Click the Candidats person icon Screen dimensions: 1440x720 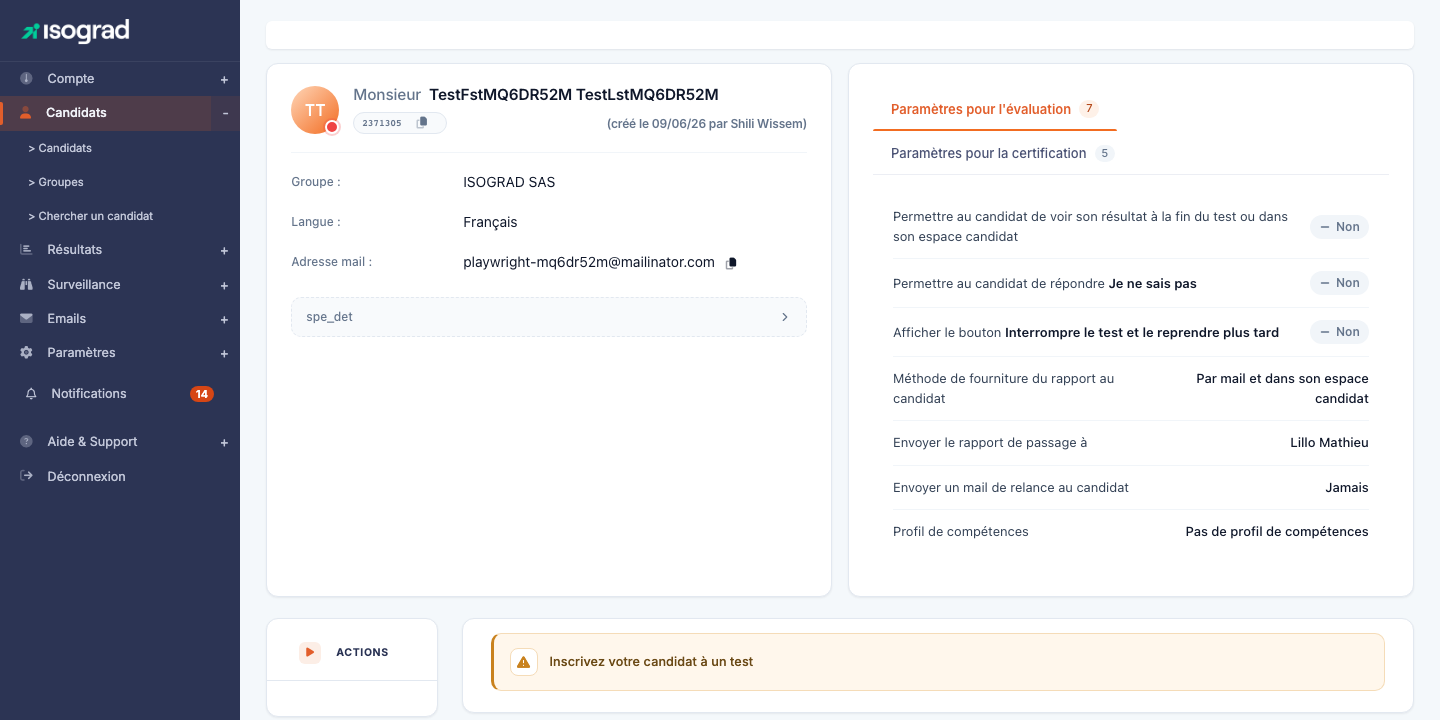click(26, 113)
